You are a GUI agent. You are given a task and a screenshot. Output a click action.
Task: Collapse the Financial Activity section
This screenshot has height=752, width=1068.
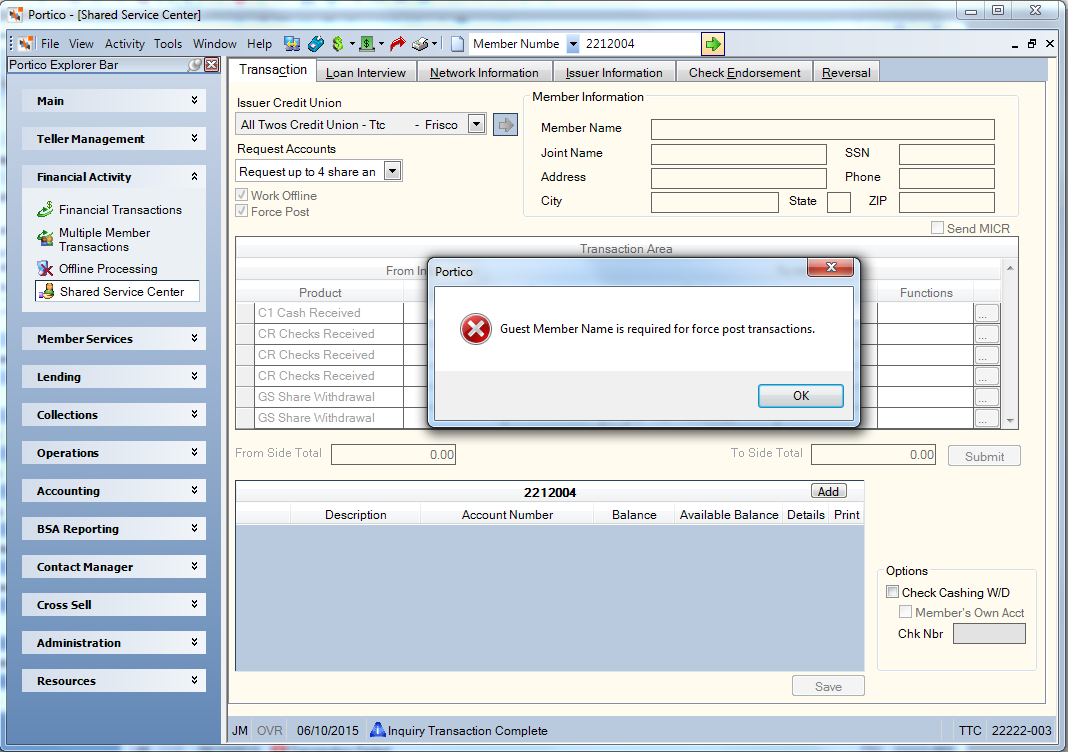point(114,177)
